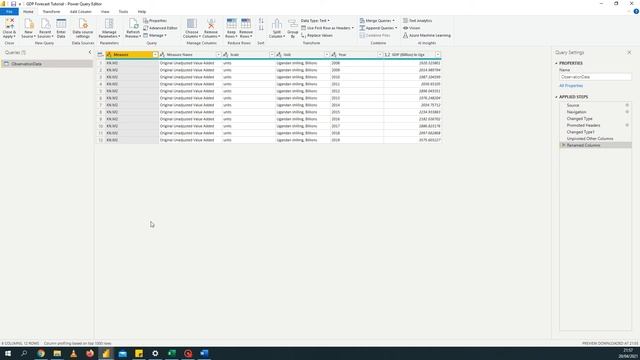Open the Measure Name column filter dropdown
This screenshot has height=360, width=640.
pos(218,55)
